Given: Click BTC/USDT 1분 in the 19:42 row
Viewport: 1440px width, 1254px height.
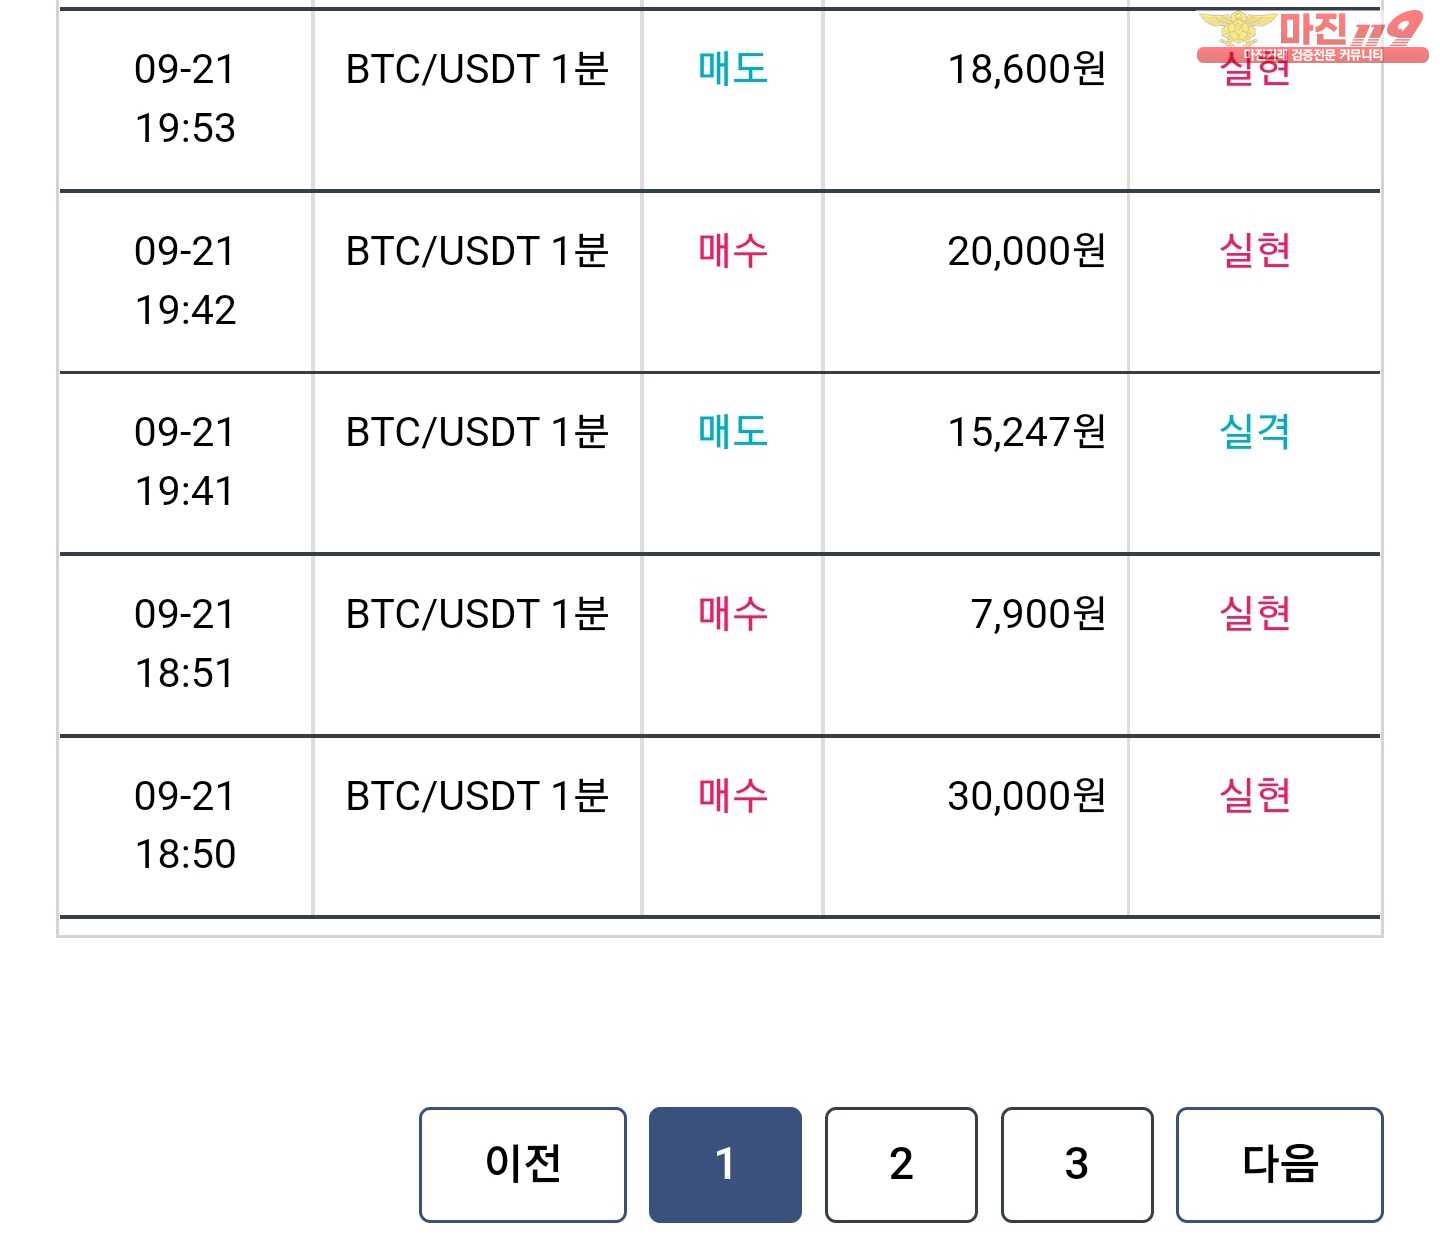Looking at the screenshot, I should click(x=477, y=251).
